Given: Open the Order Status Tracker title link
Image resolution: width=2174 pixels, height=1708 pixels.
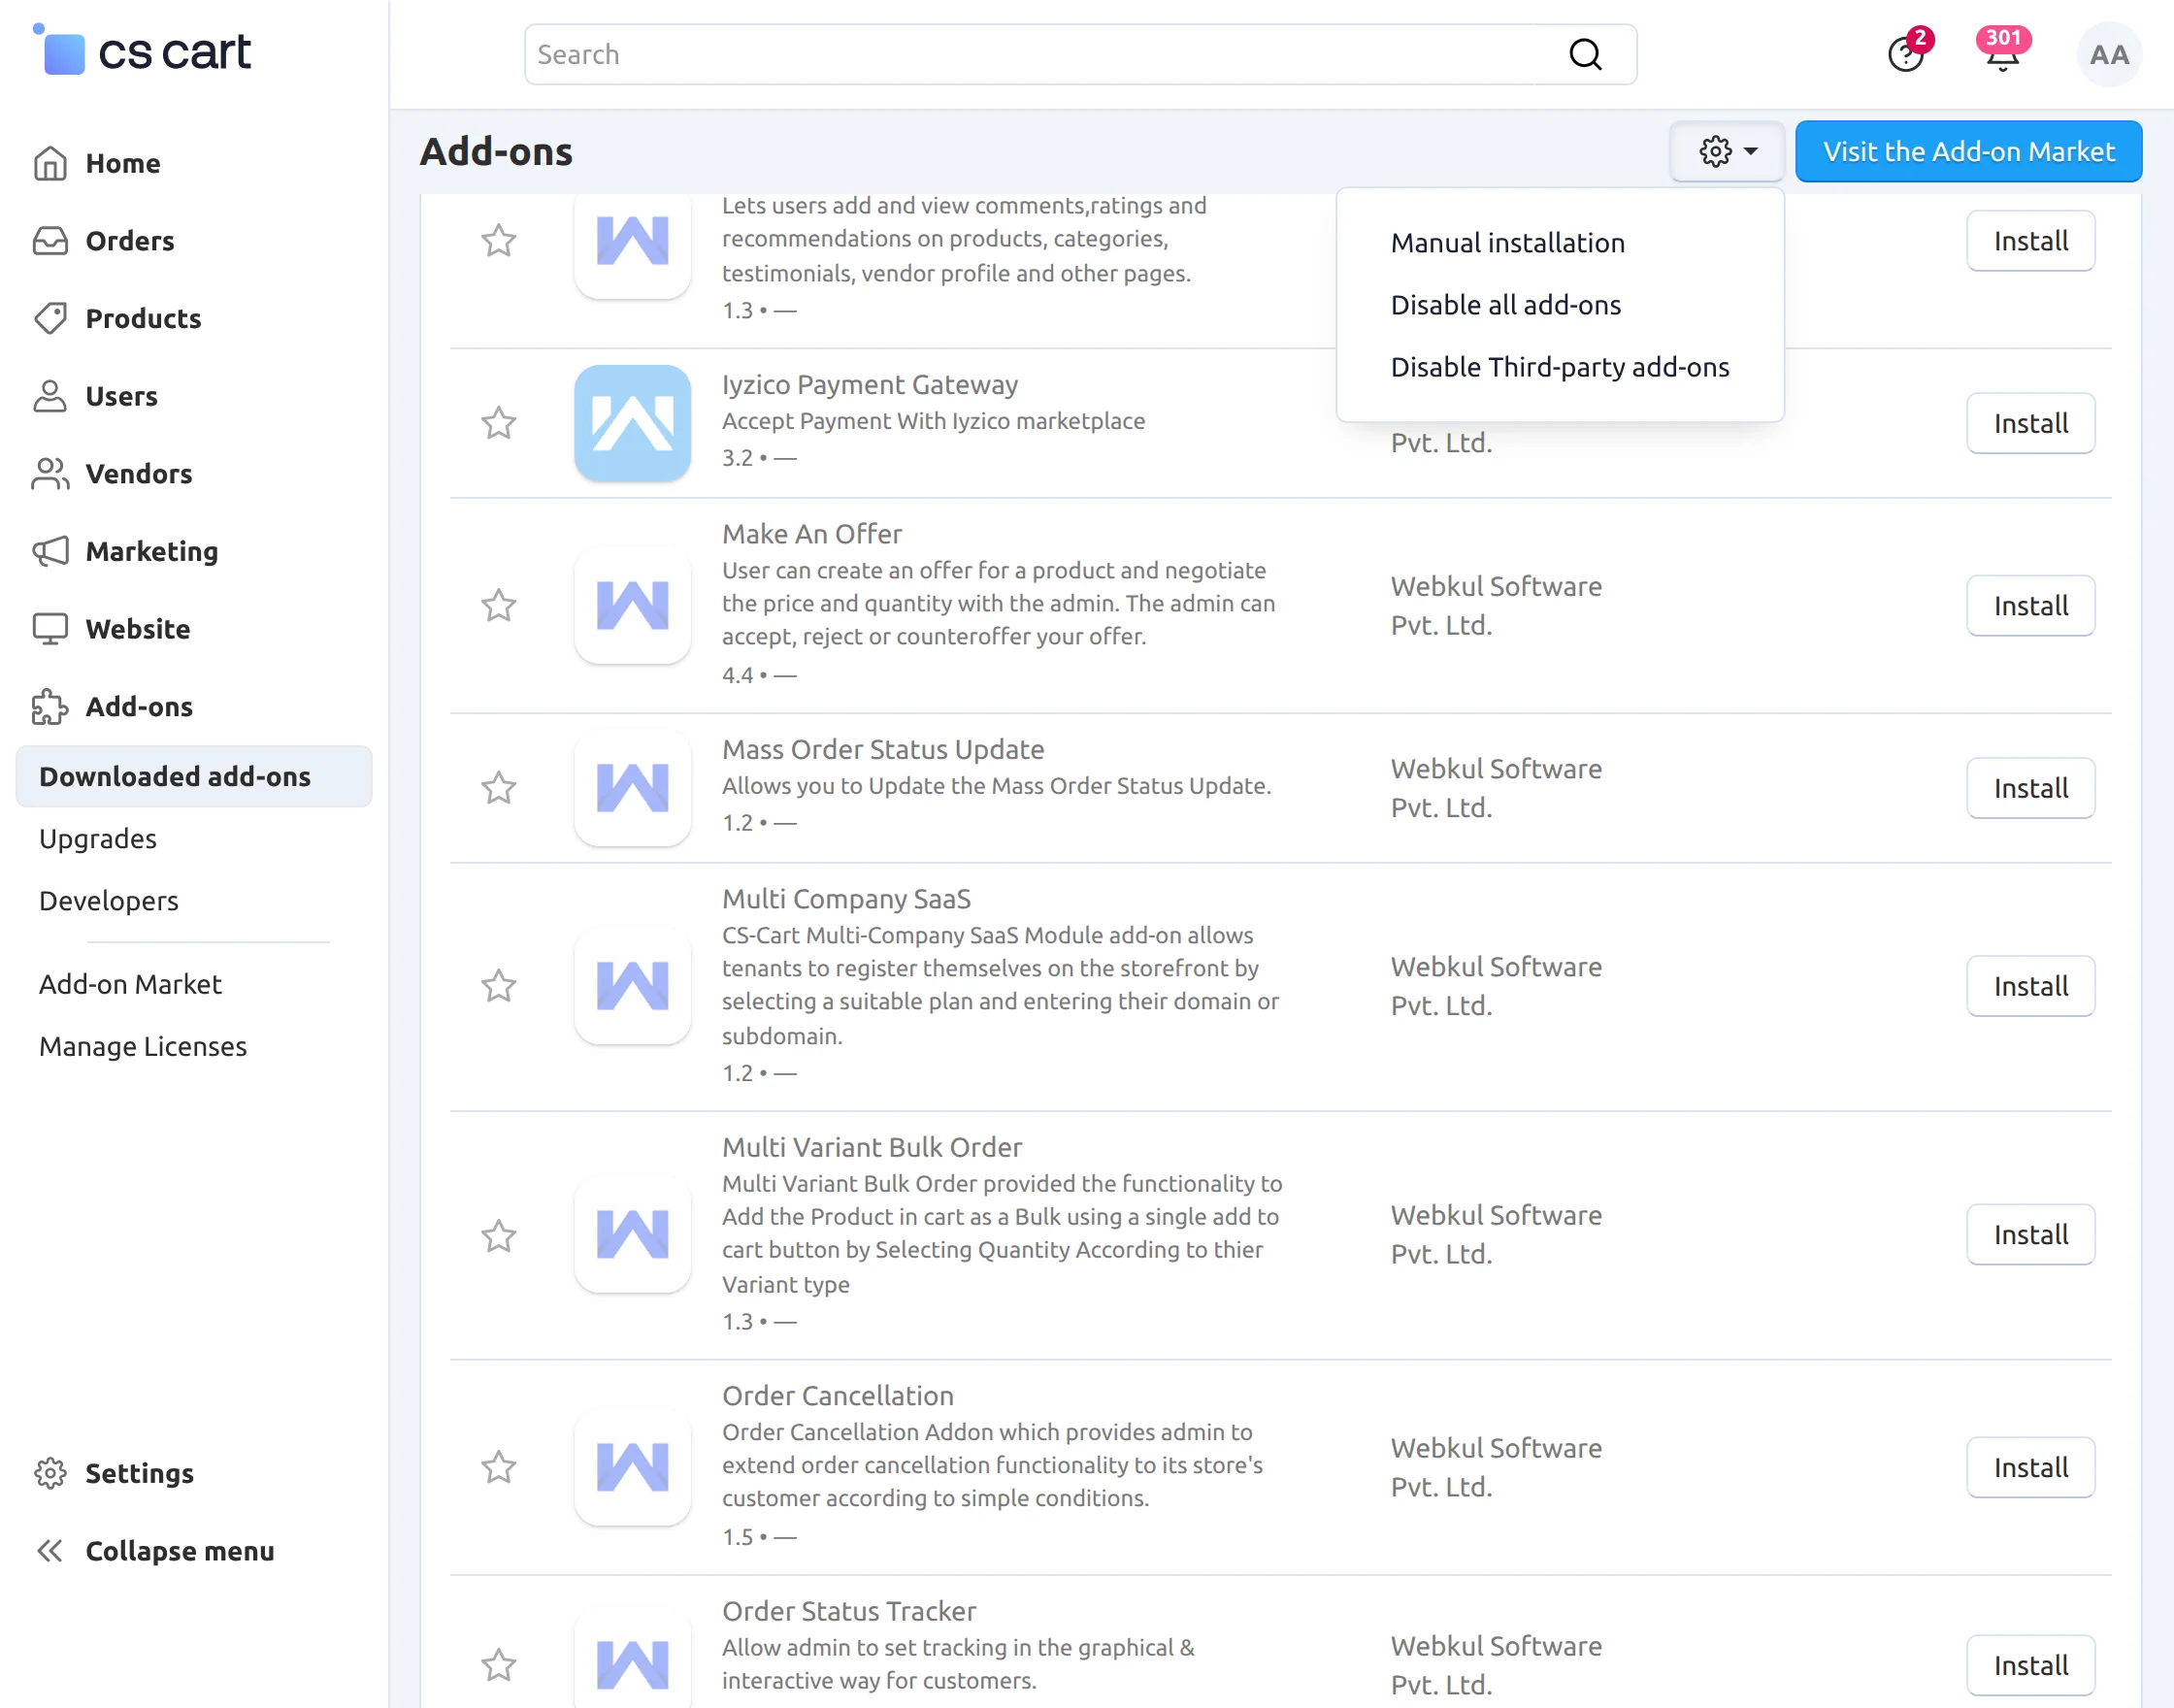Looking at the screenshot, I should click(x=849, y=1611).
